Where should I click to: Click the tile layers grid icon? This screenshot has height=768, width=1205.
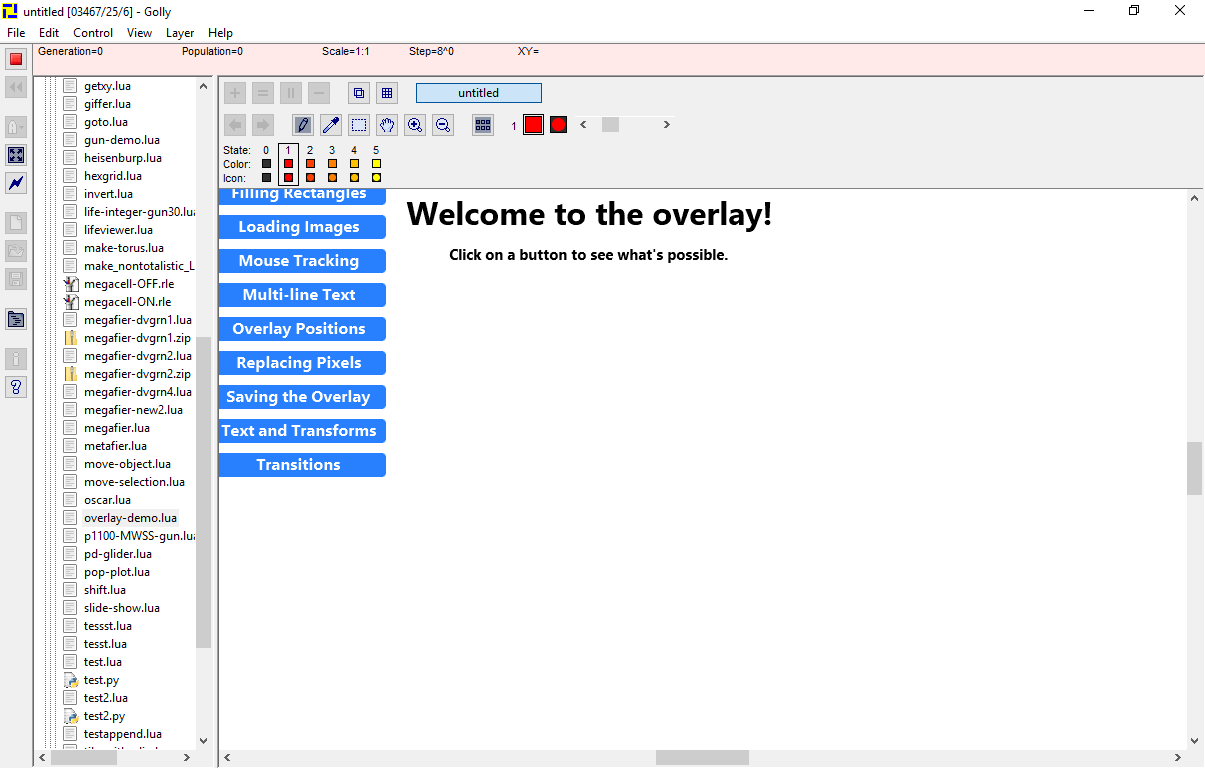[387, 93]
